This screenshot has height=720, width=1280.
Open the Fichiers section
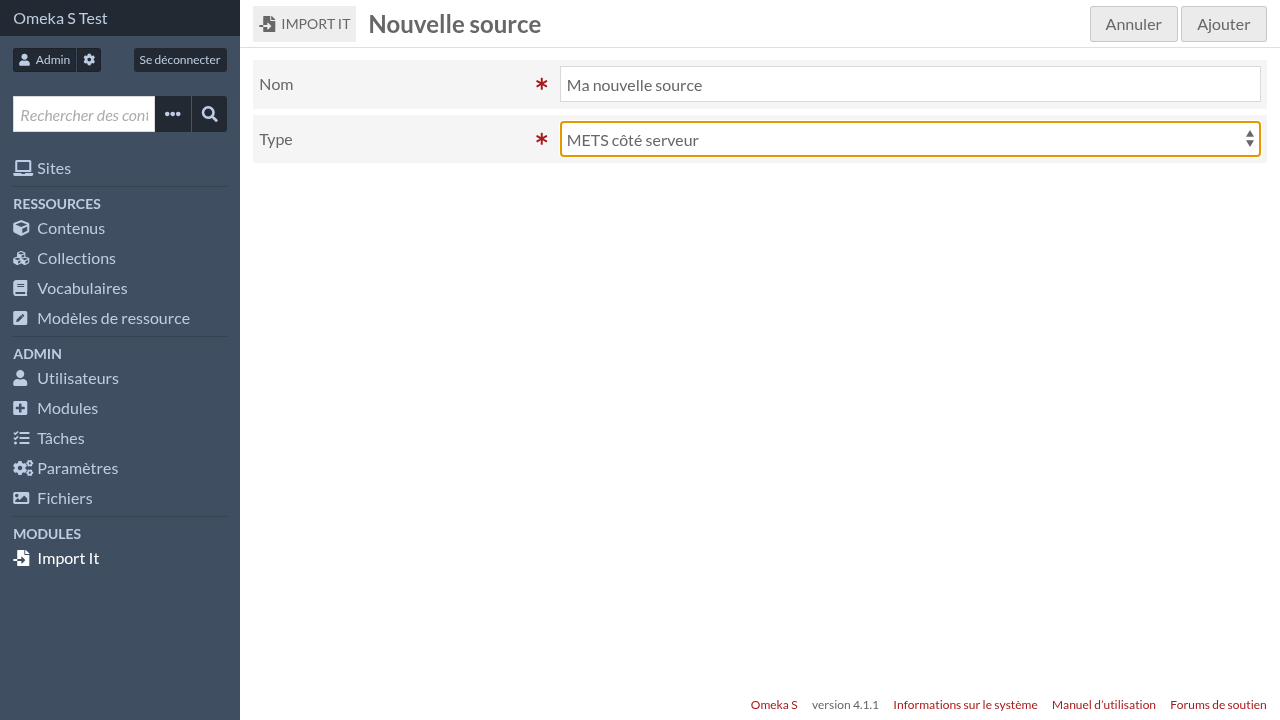(x=65, y=498)
